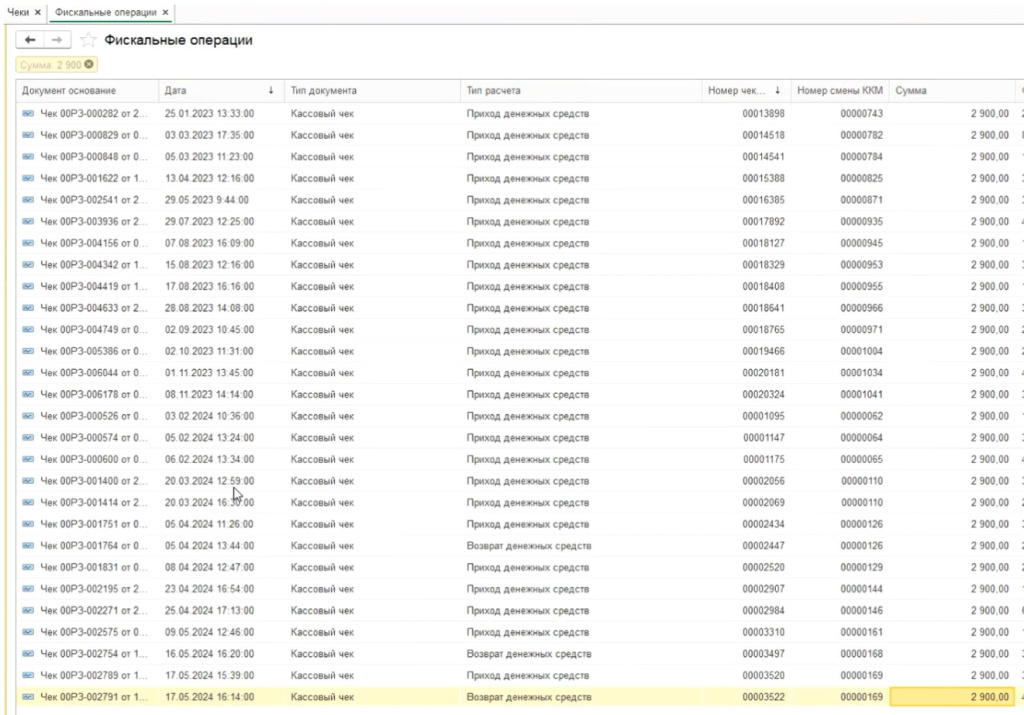Click document icon of Чек 00РЗ-000848 row
The image size is (1024, 715).
[28, 157]
